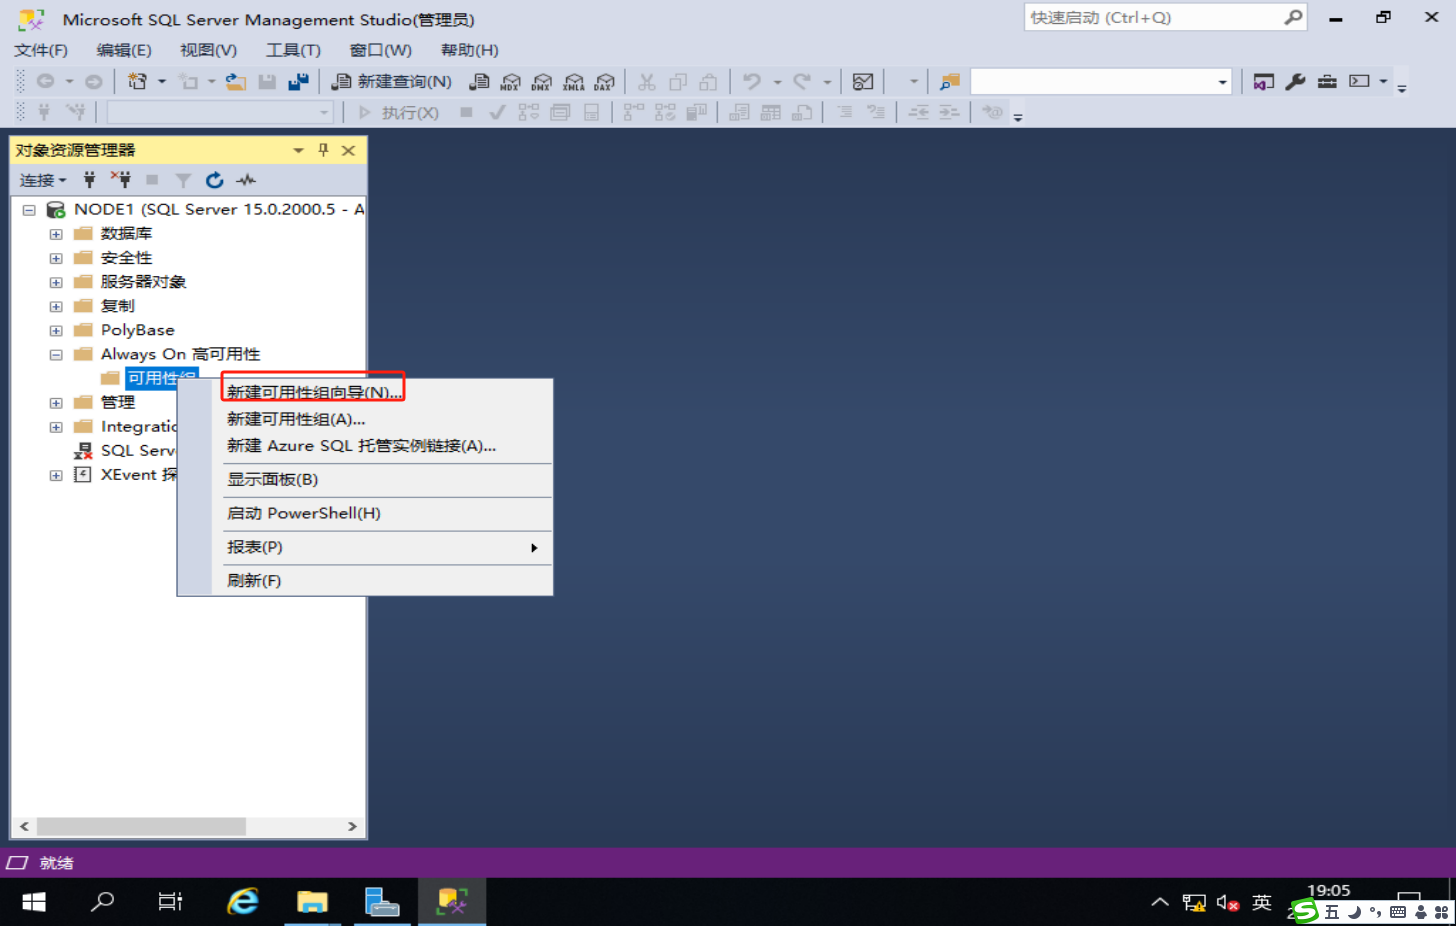Select 新建可用性组向导(N)... from context menu

[314, 392]
